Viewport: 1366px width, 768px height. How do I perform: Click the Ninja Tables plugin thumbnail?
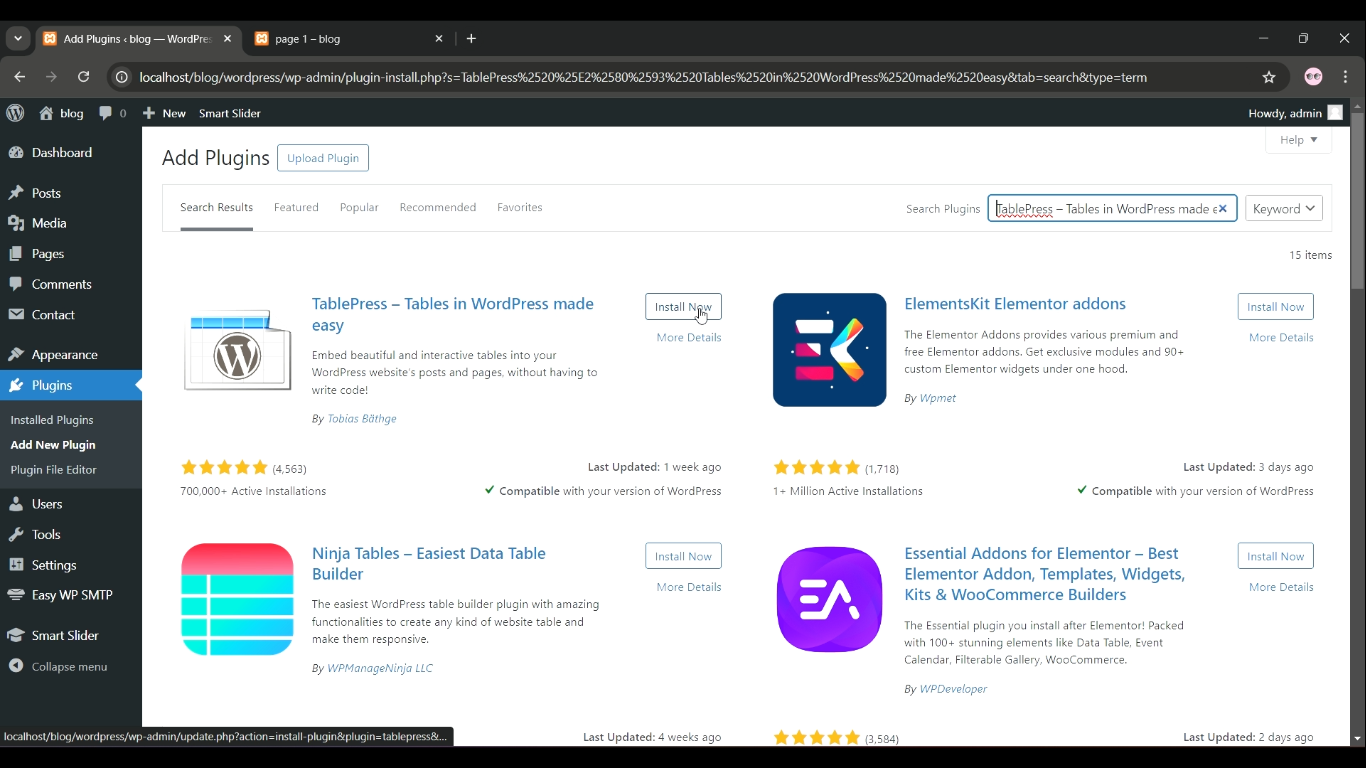pyautogui.click(x=237, y=599)
